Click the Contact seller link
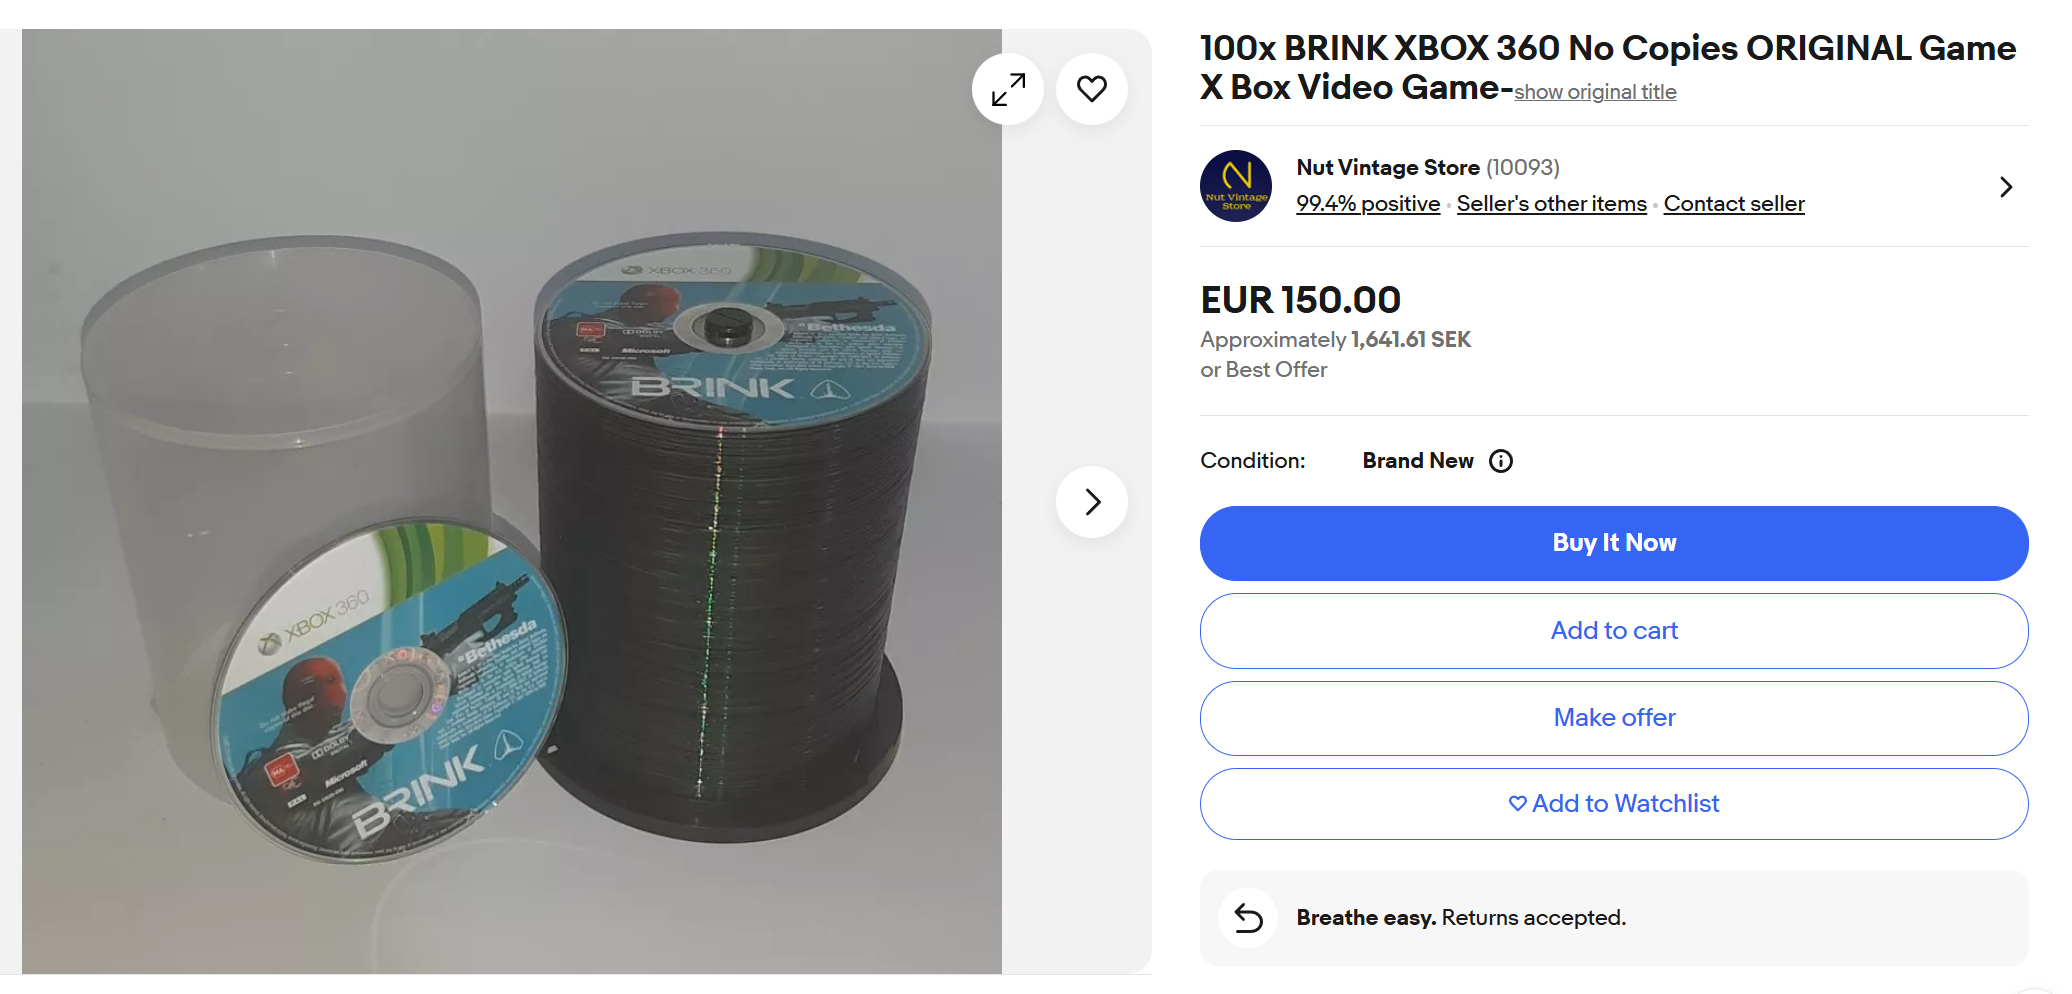2072x994 pixels. tap(1733, 204)
